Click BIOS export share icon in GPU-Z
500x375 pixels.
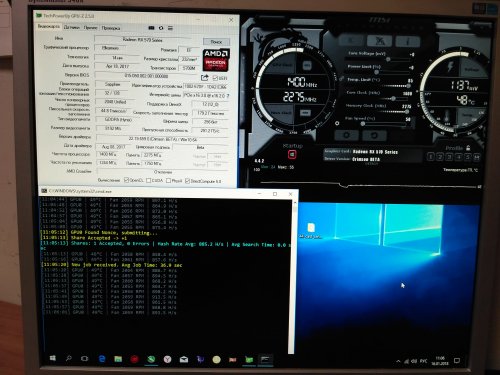[x=204, y=78]
